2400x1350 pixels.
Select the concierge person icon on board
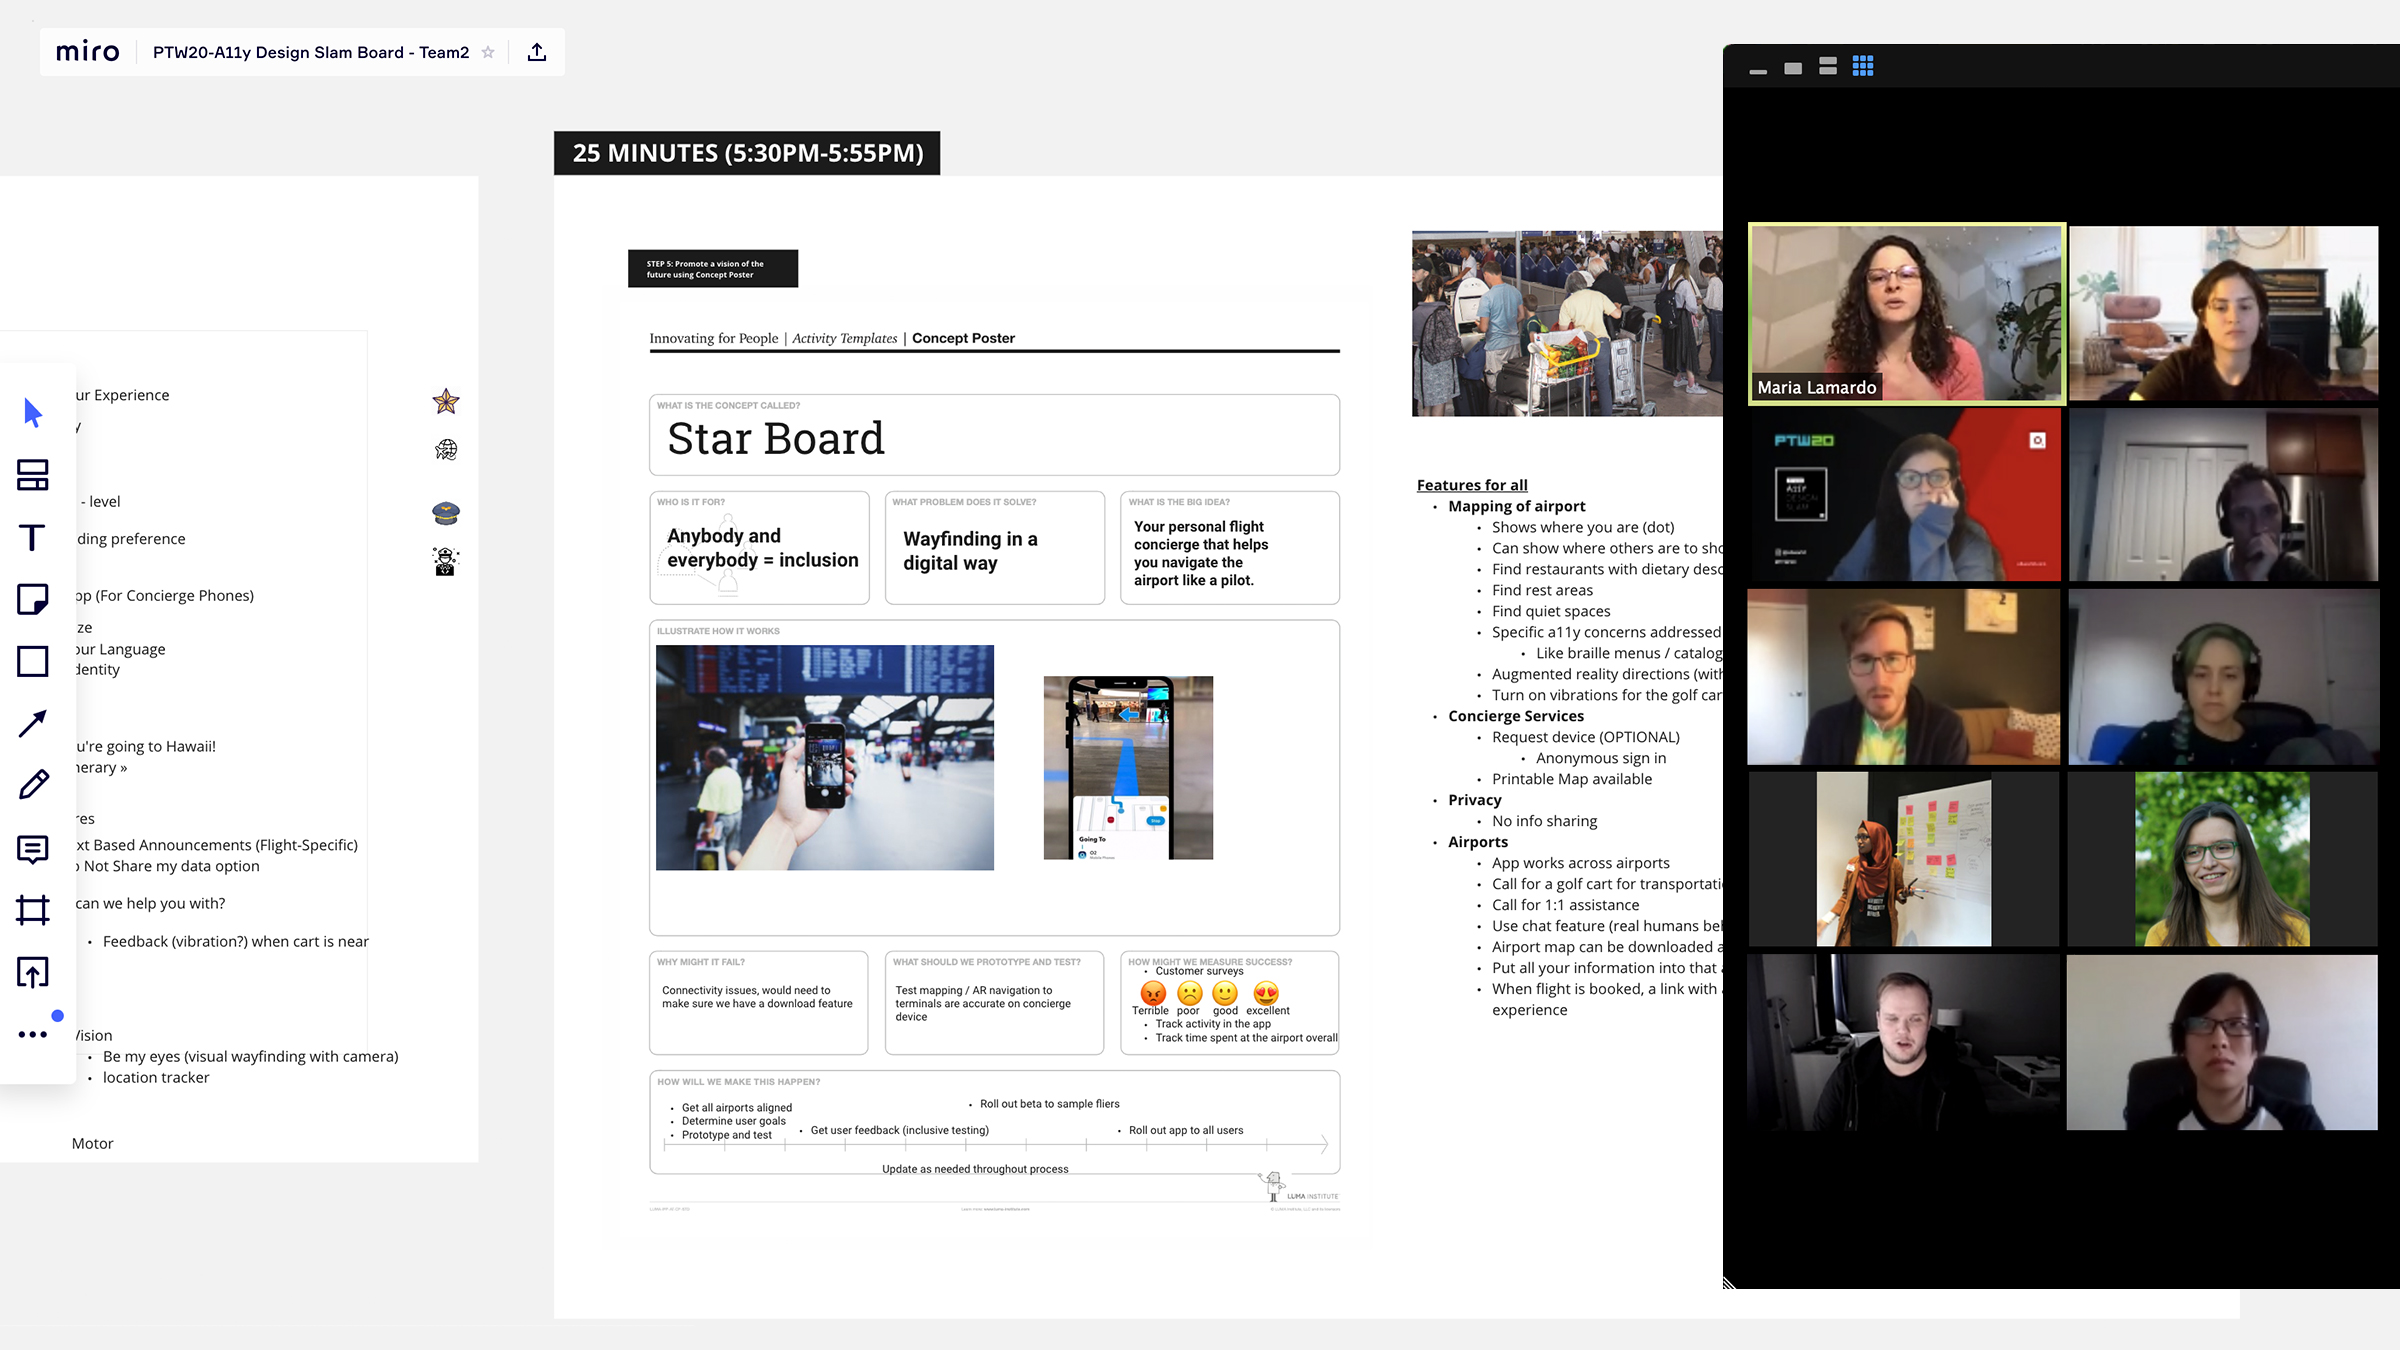click(x=446, y=561)
